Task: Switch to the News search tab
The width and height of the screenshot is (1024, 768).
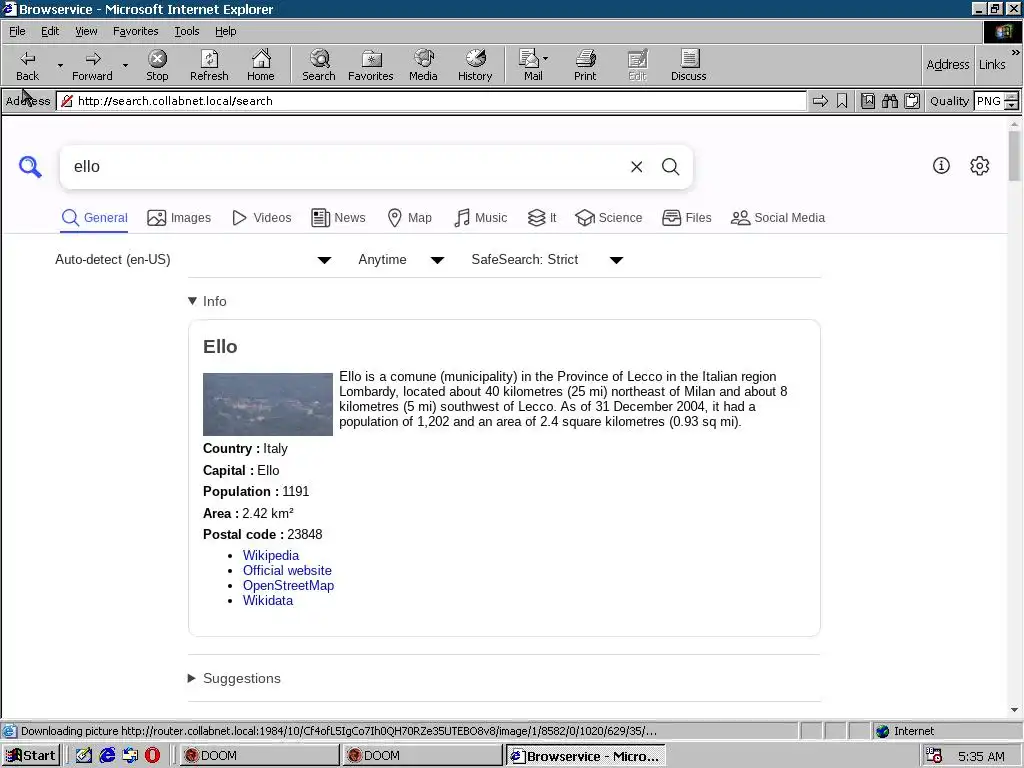Action: (338, 217)
